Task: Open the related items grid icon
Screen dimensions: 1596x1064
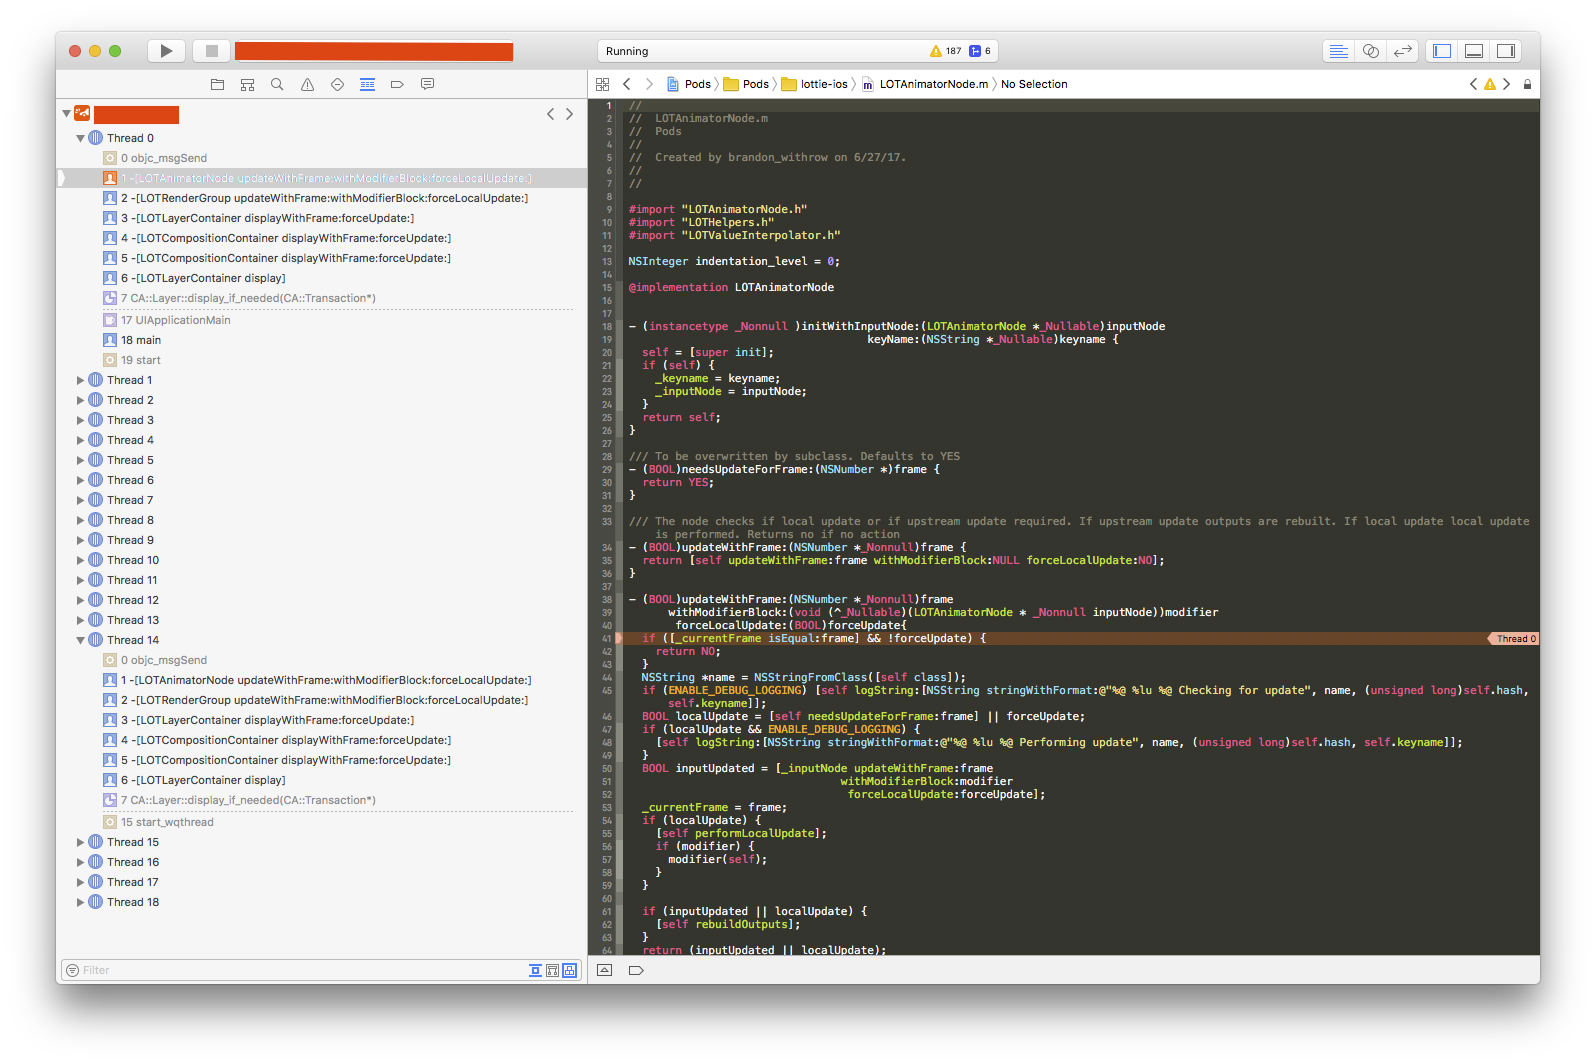Action: (602, 85)
